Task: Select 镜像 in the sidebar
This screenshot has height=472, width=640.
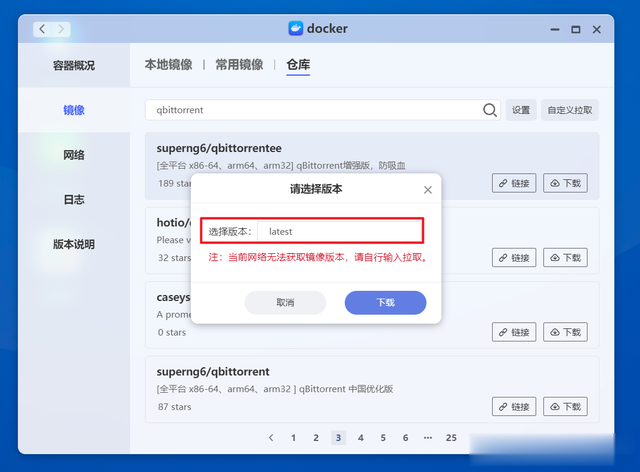Action: pyautogui.click(x=74, y=110)
